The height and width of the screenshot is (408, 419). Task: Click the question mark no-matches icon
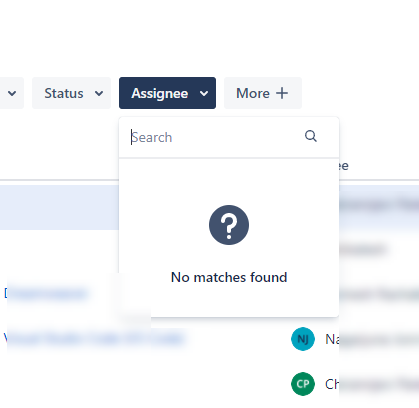point(229,225)
